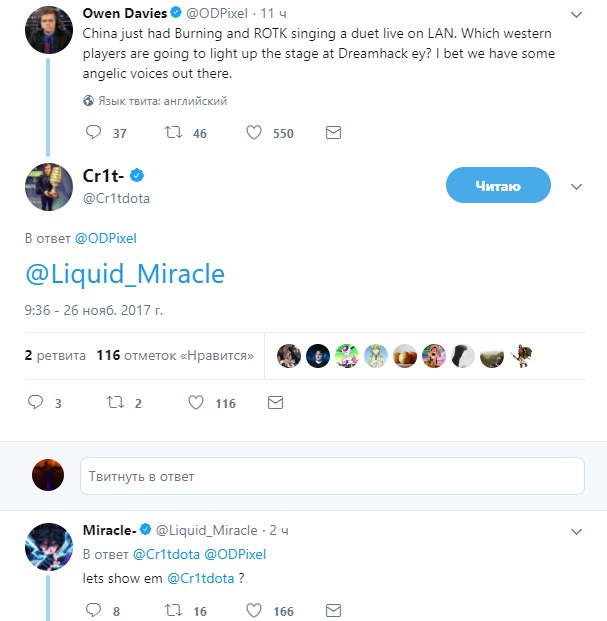Retweet Cr1t-'s tweet

coord(114,403)
